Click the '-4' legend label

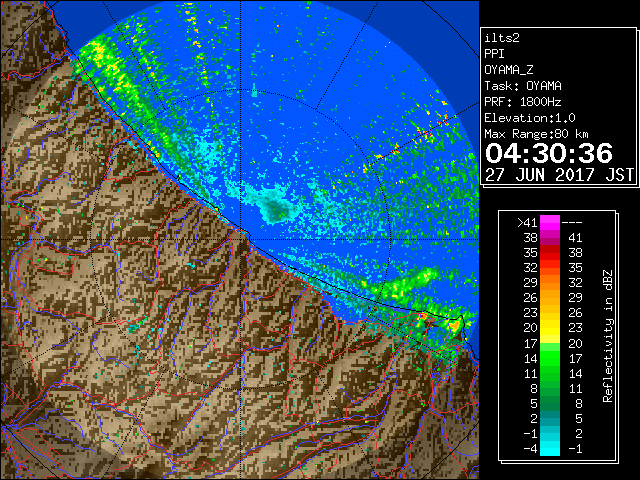(x=531, y=448)
